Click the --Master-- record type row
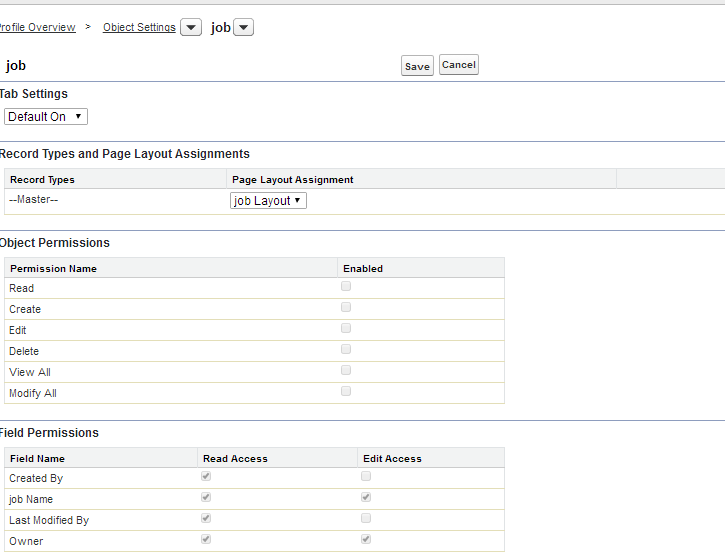The height and width of the screenshot is (554, 725). [34, 200]
